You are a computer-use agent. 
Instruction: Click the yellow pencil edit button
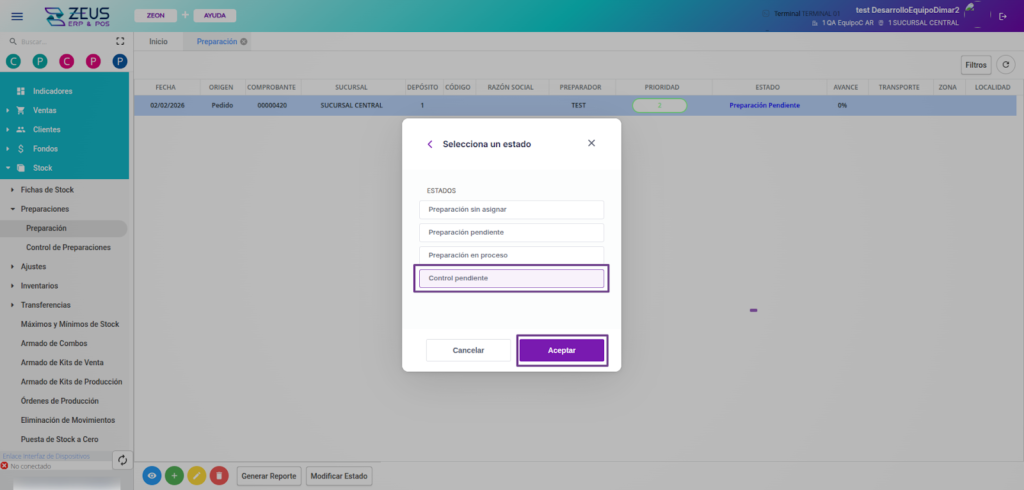click(197, 476)
